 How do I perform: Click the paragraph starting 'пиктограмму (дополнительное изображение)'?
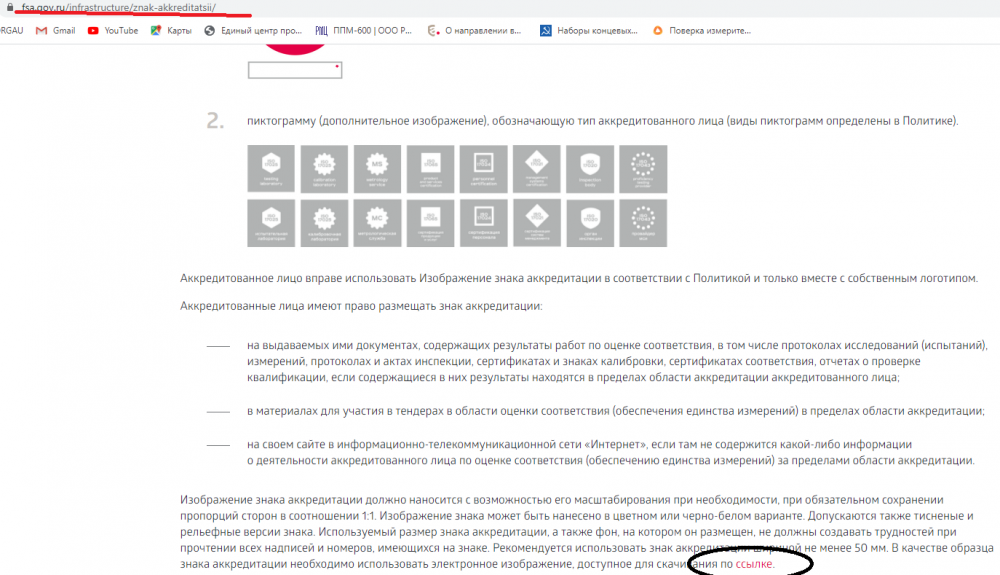[603, 121]
